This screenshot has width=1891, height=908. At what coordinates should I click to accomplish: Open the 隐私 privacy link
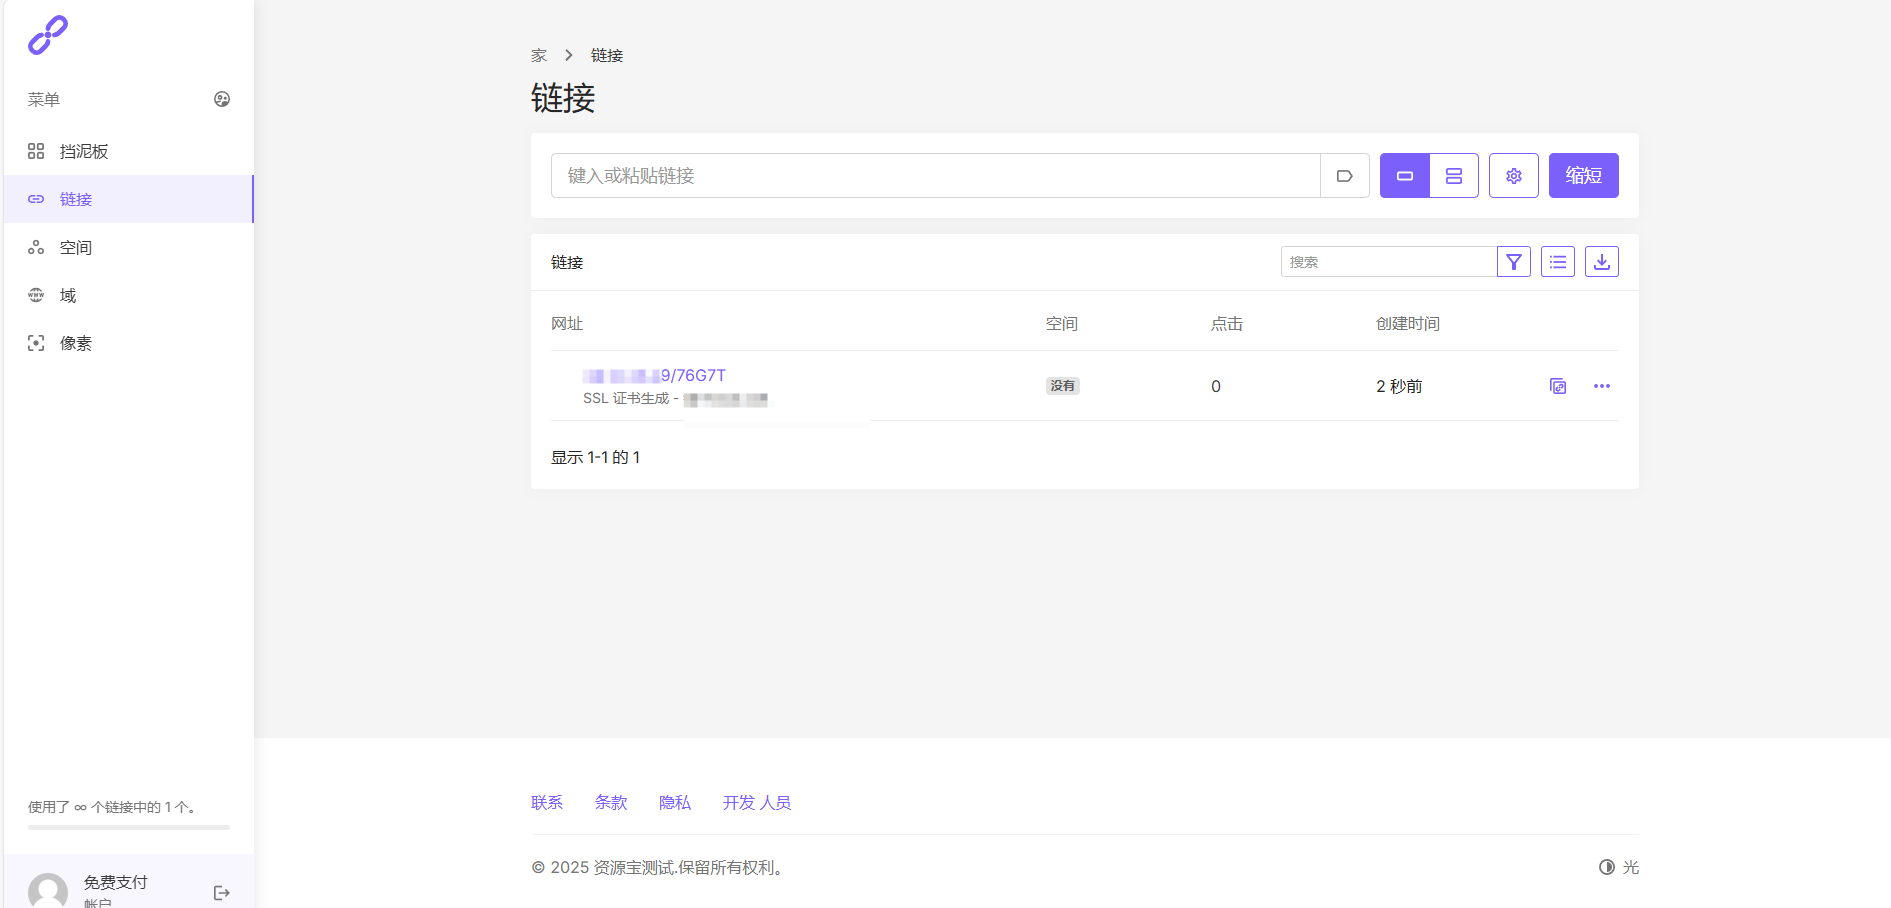click(675, 803)
